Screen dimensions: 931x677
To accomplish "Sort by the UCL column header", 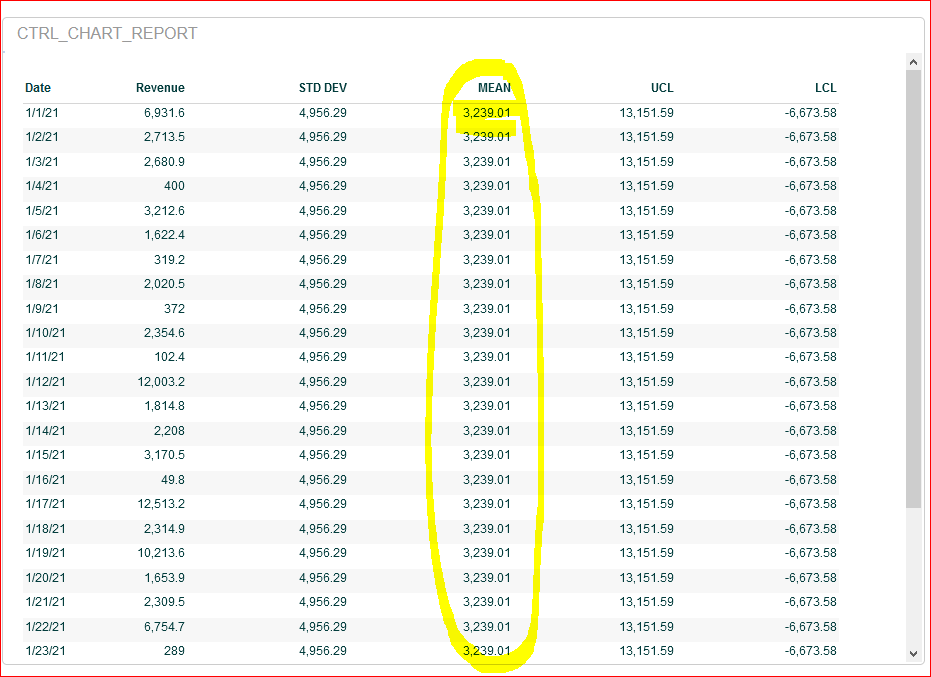I will tap(662, 88).
